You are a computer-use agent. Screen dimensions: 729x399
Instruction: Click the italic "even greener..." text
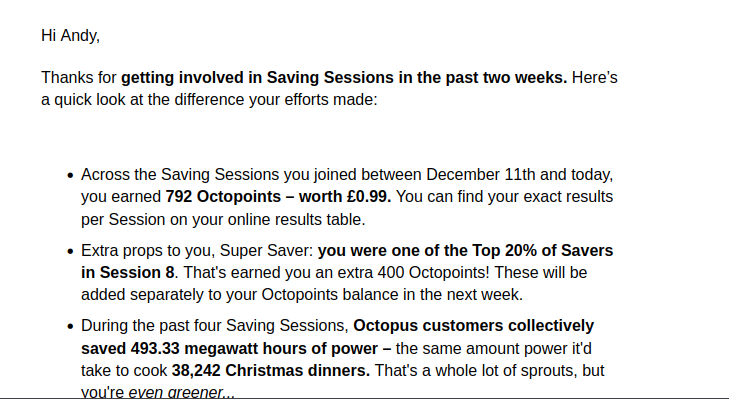click(x=181, y=392)
